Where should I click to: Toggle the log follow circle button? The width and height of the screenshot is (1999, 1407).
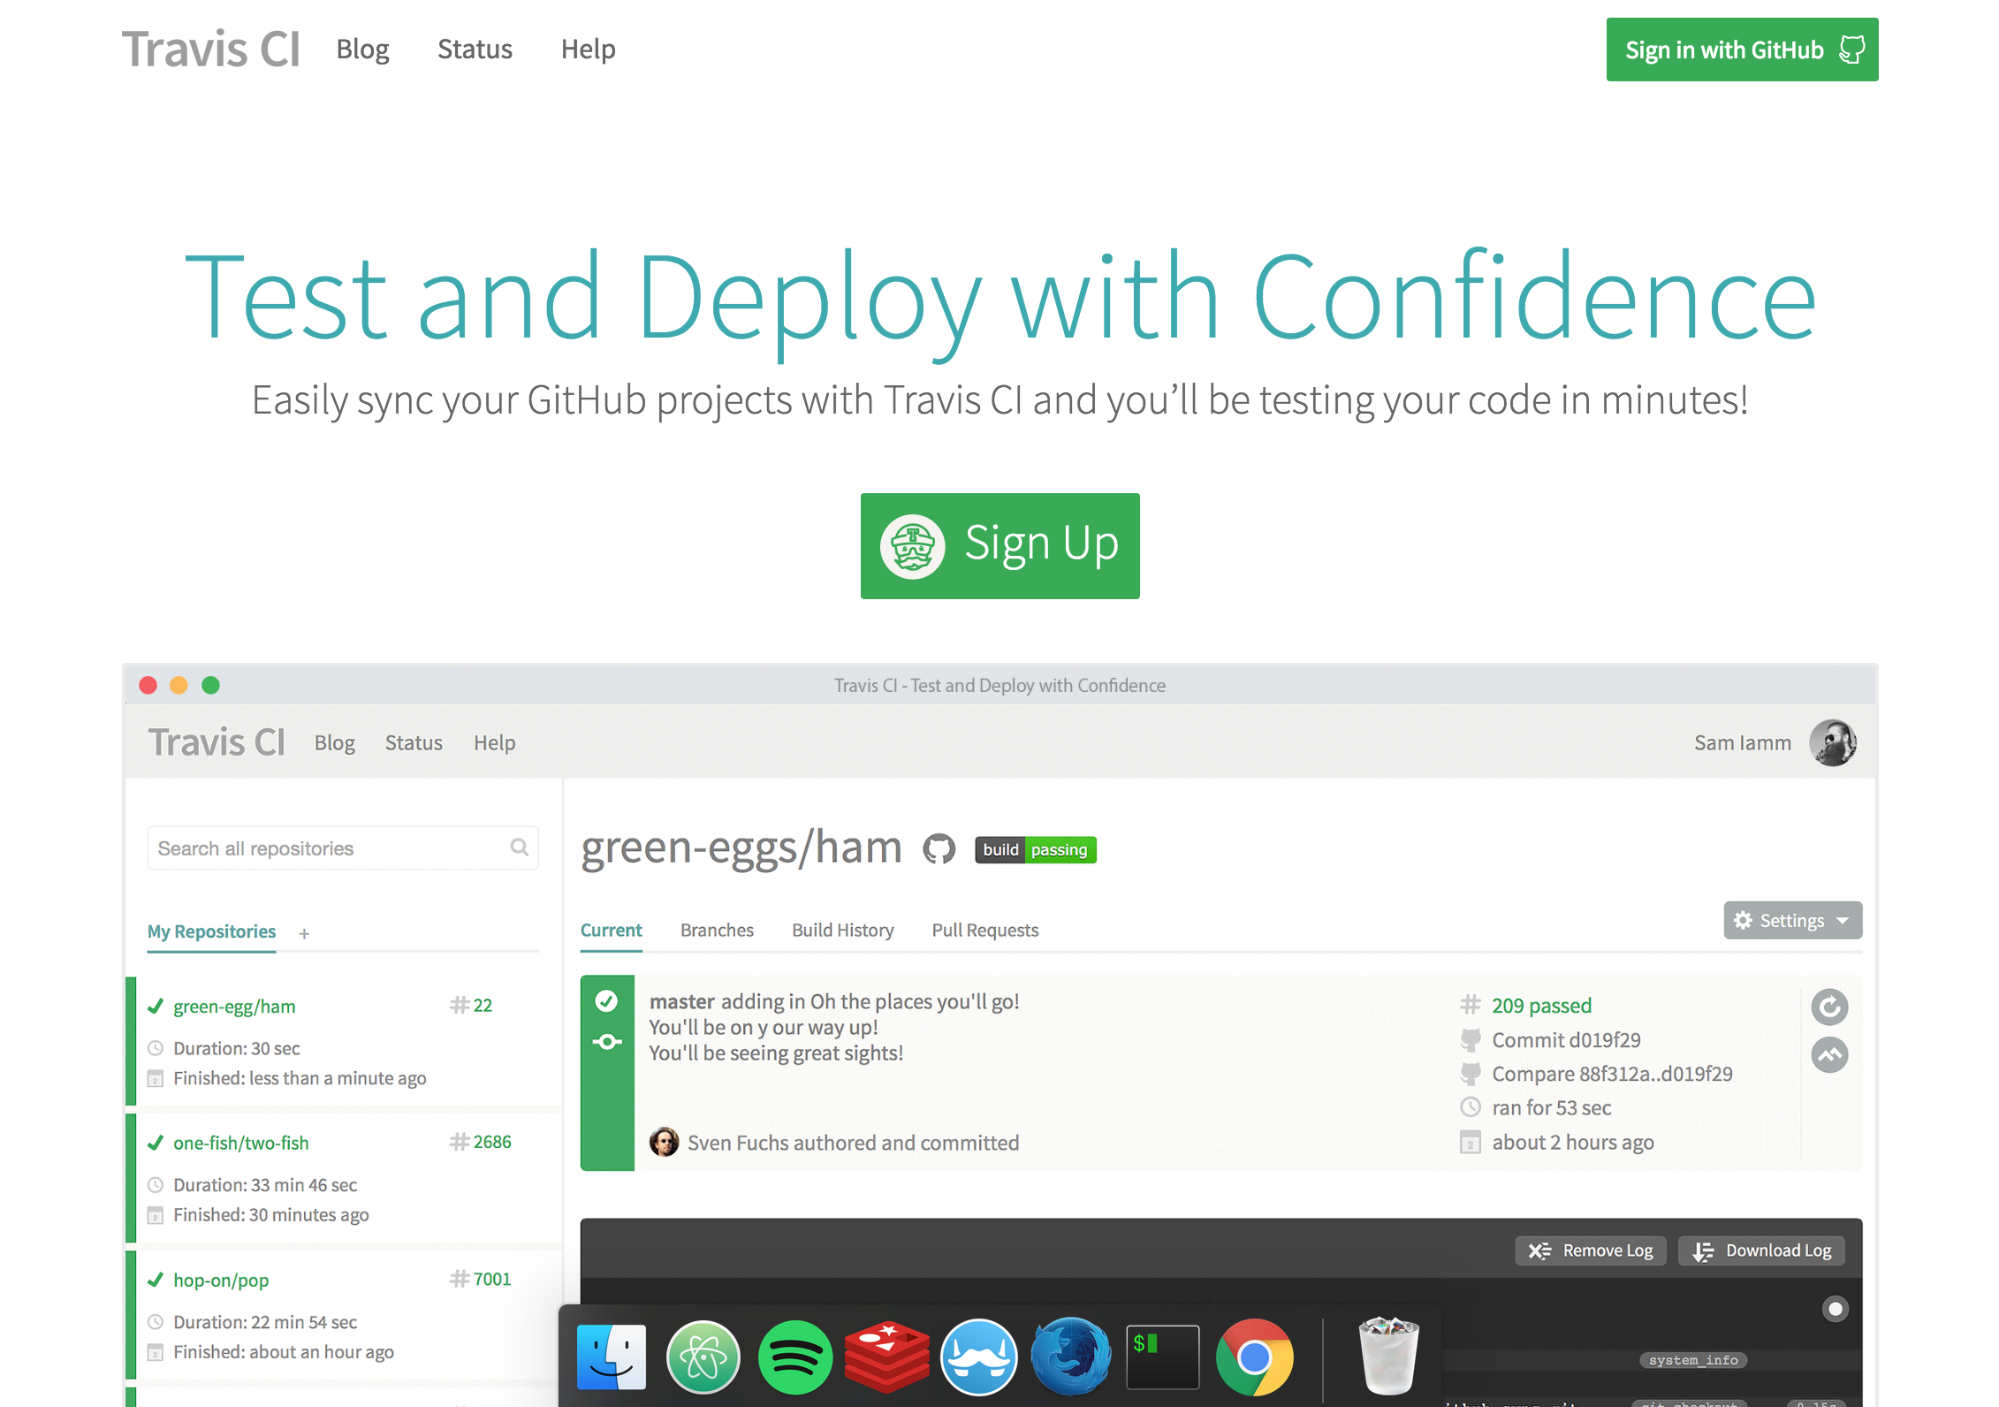tap(1834, 1309)
